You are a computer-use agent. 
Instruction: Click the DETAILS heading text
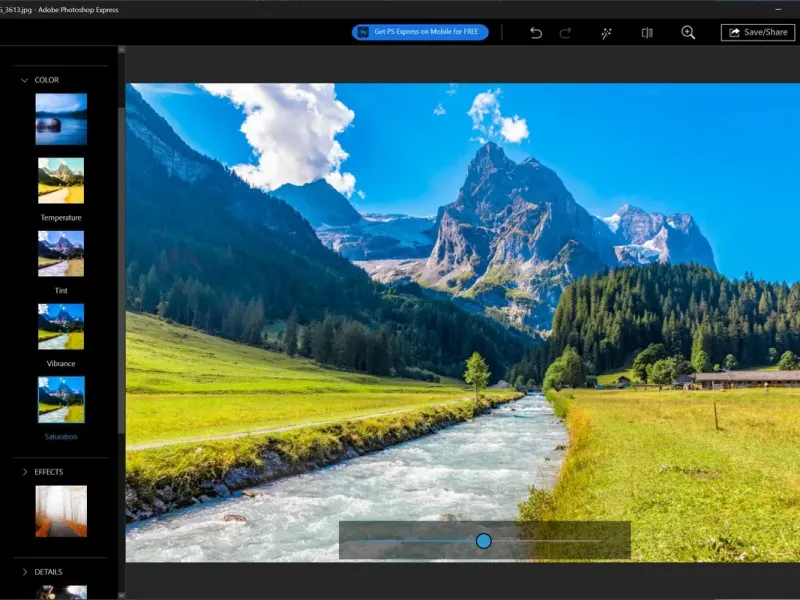point(48,572)
